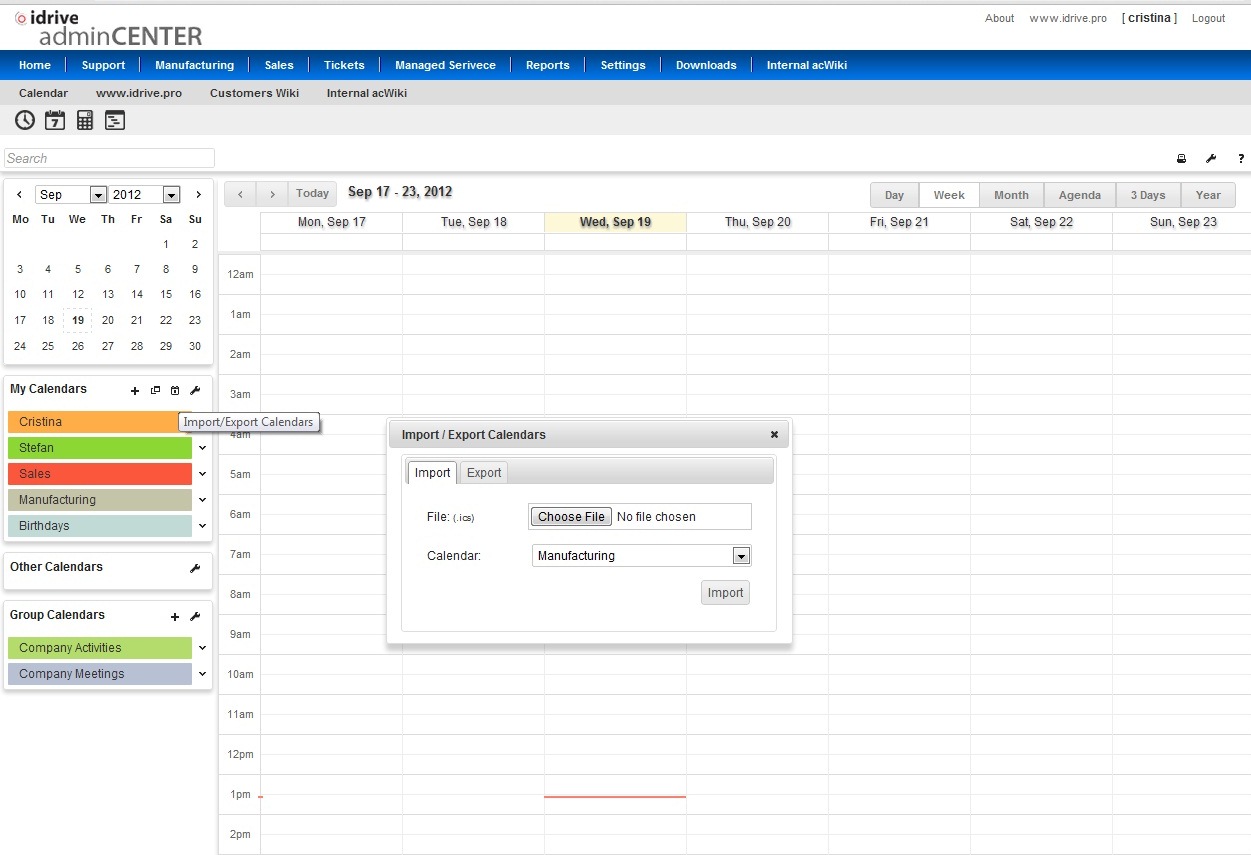Select the Week view tab

tap(949, 195)
